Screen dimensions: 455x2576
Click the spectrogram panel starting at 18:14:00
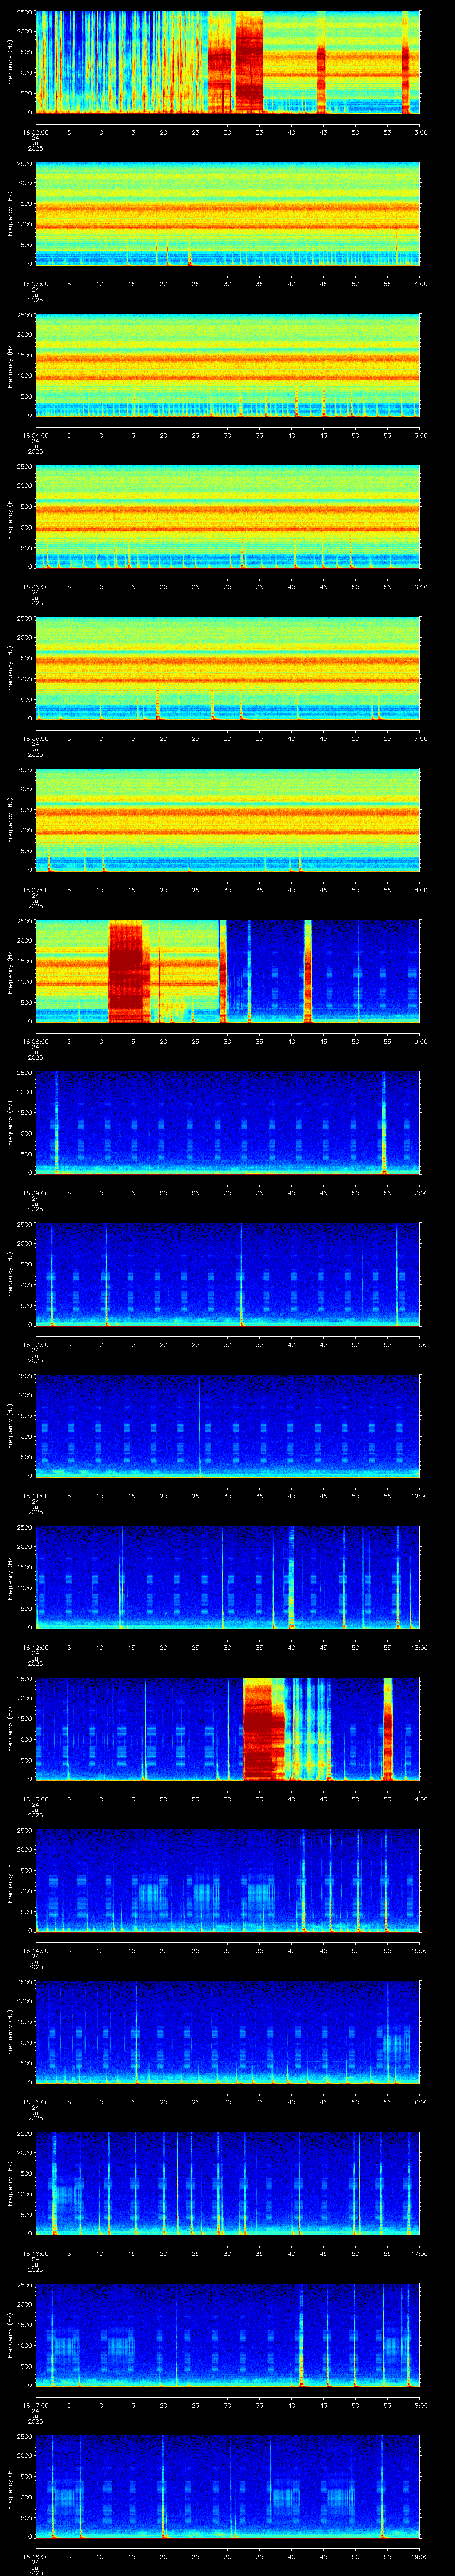click(x=228, y=1880)
